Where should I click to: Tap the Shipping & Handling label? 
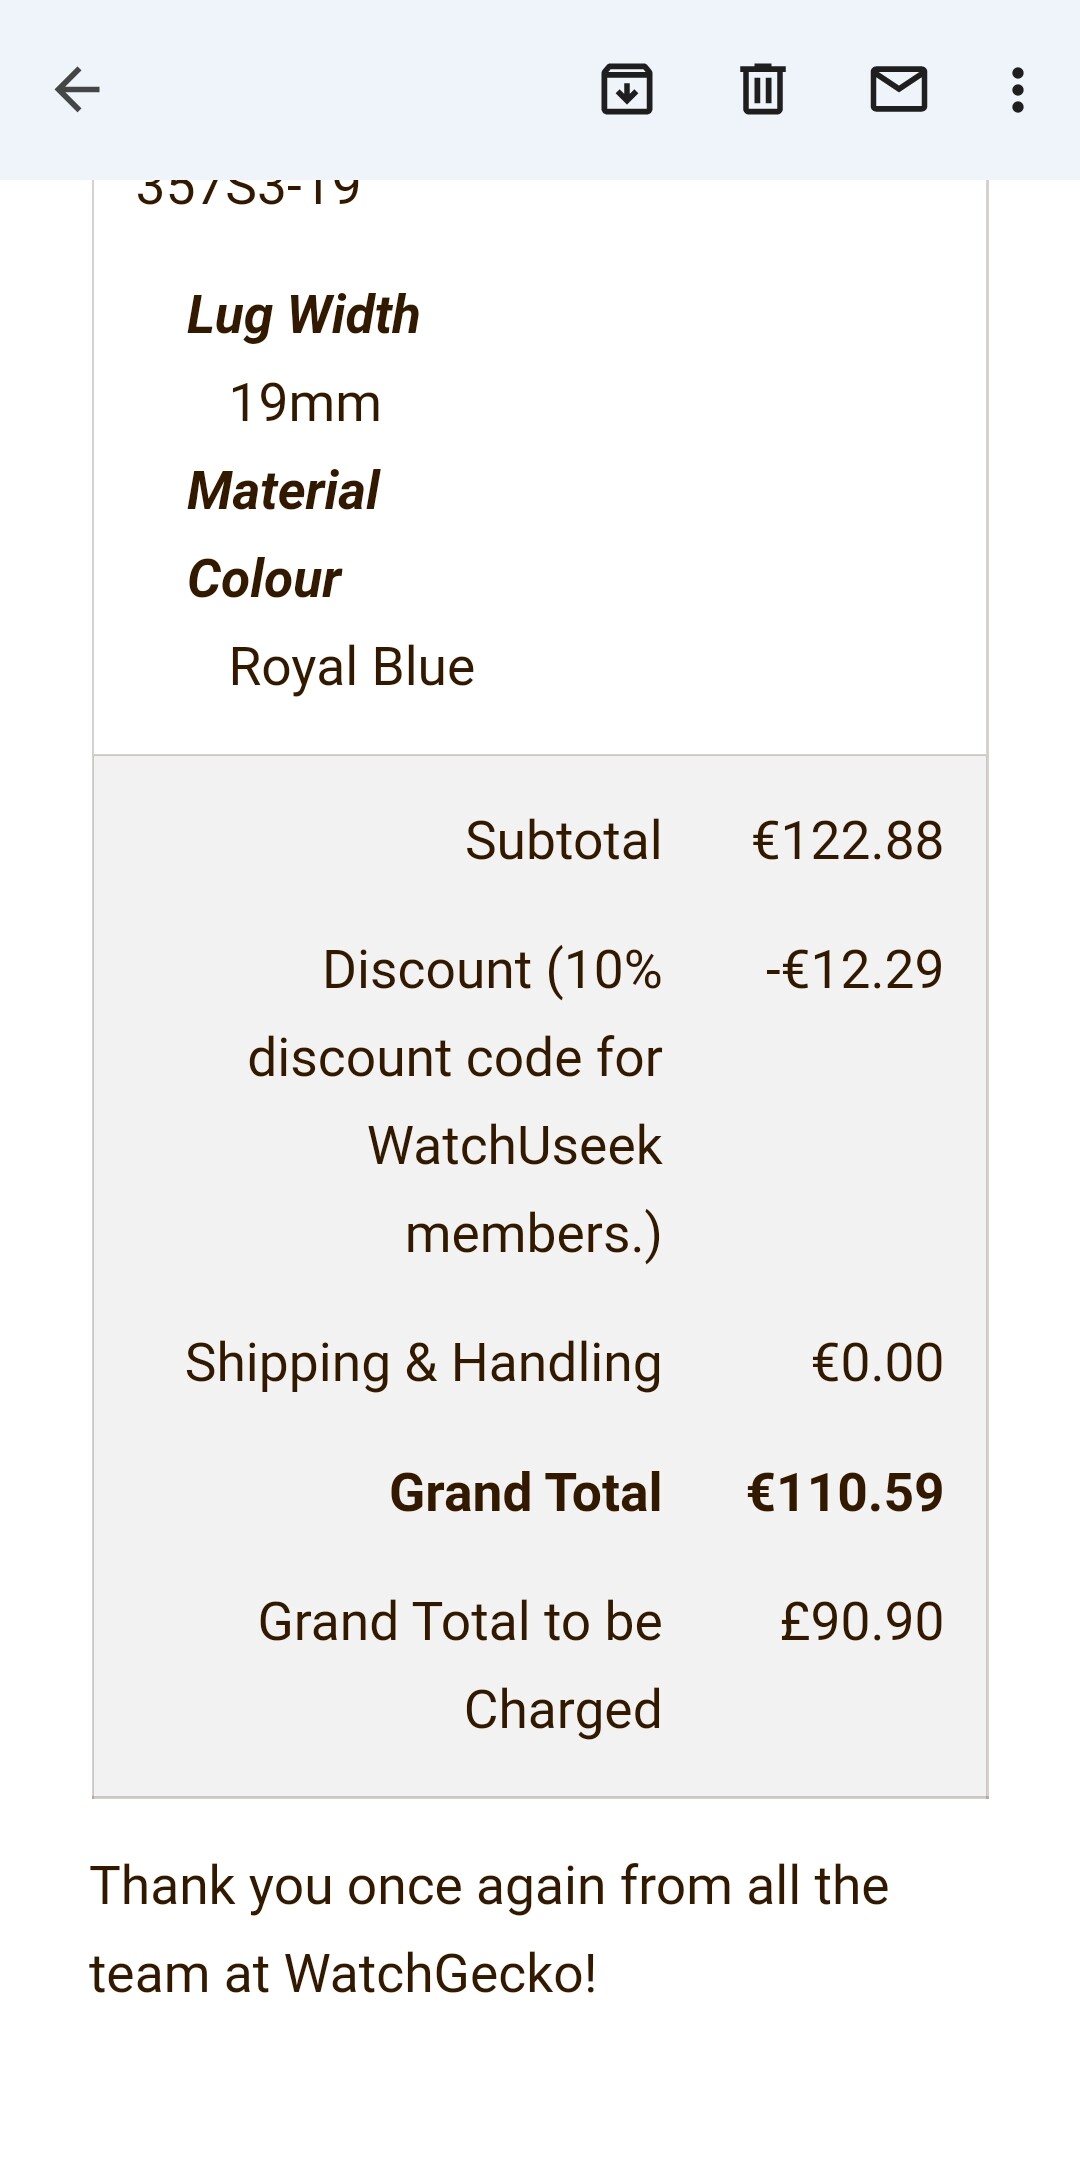click(x=423, y=1363)
